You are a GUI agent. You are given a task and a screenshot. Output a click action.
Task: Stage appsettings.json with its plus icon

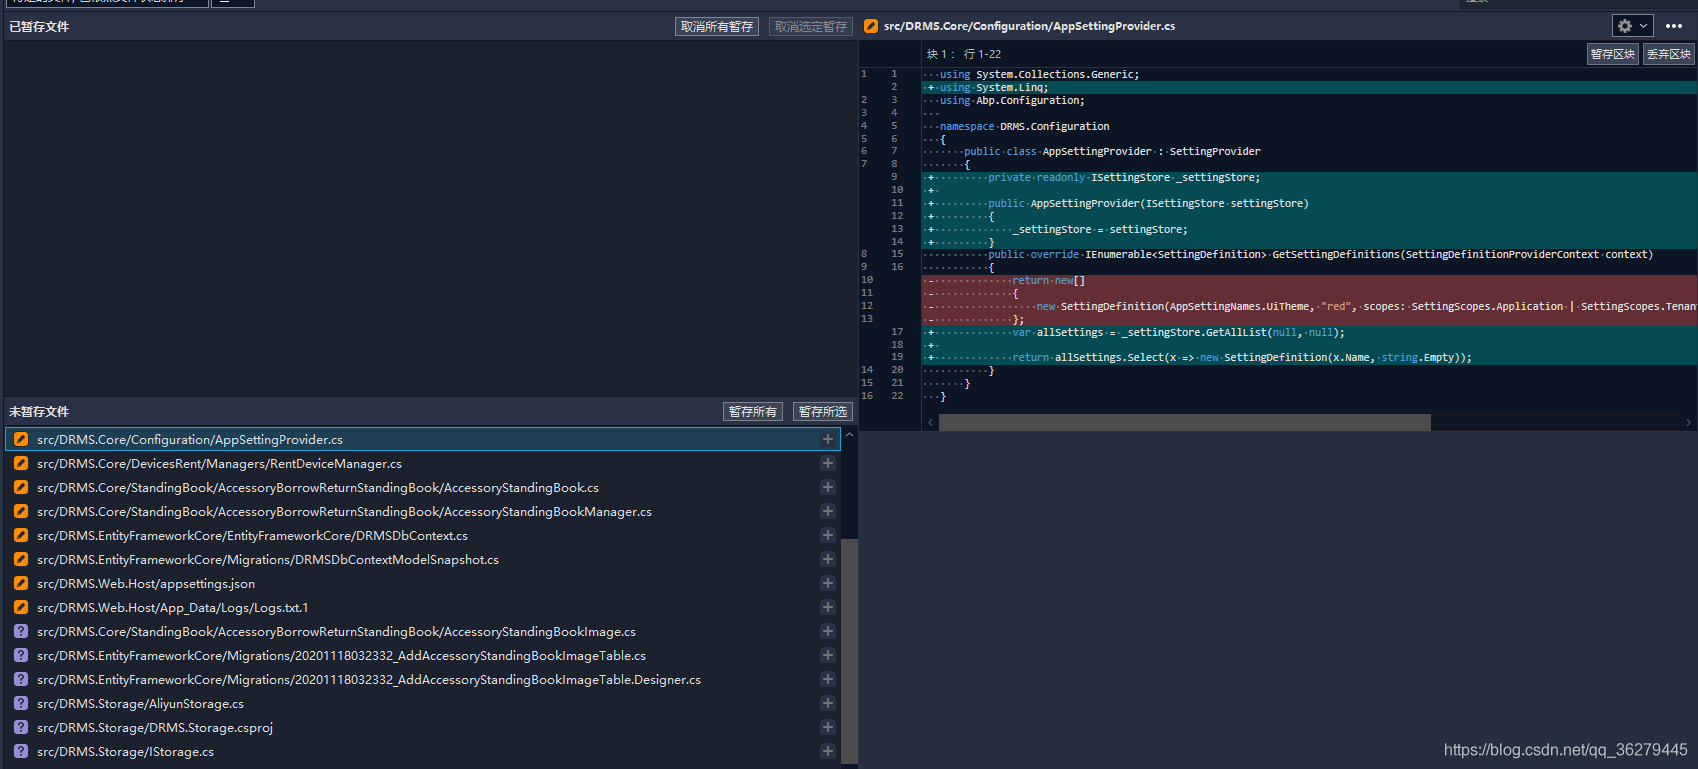[828, 583]
